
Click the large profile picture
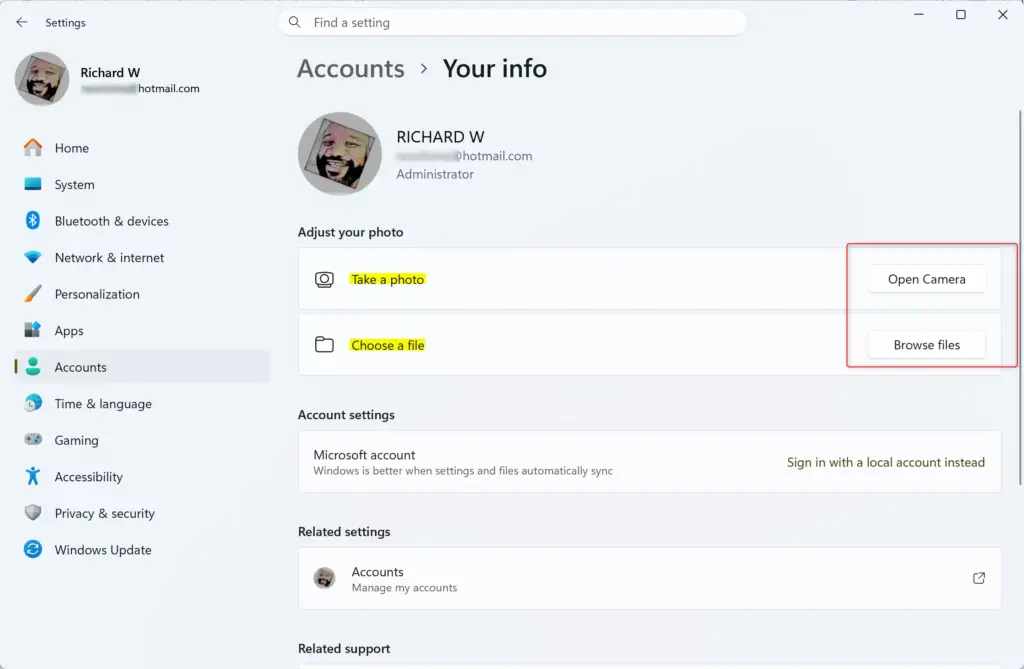340,154
